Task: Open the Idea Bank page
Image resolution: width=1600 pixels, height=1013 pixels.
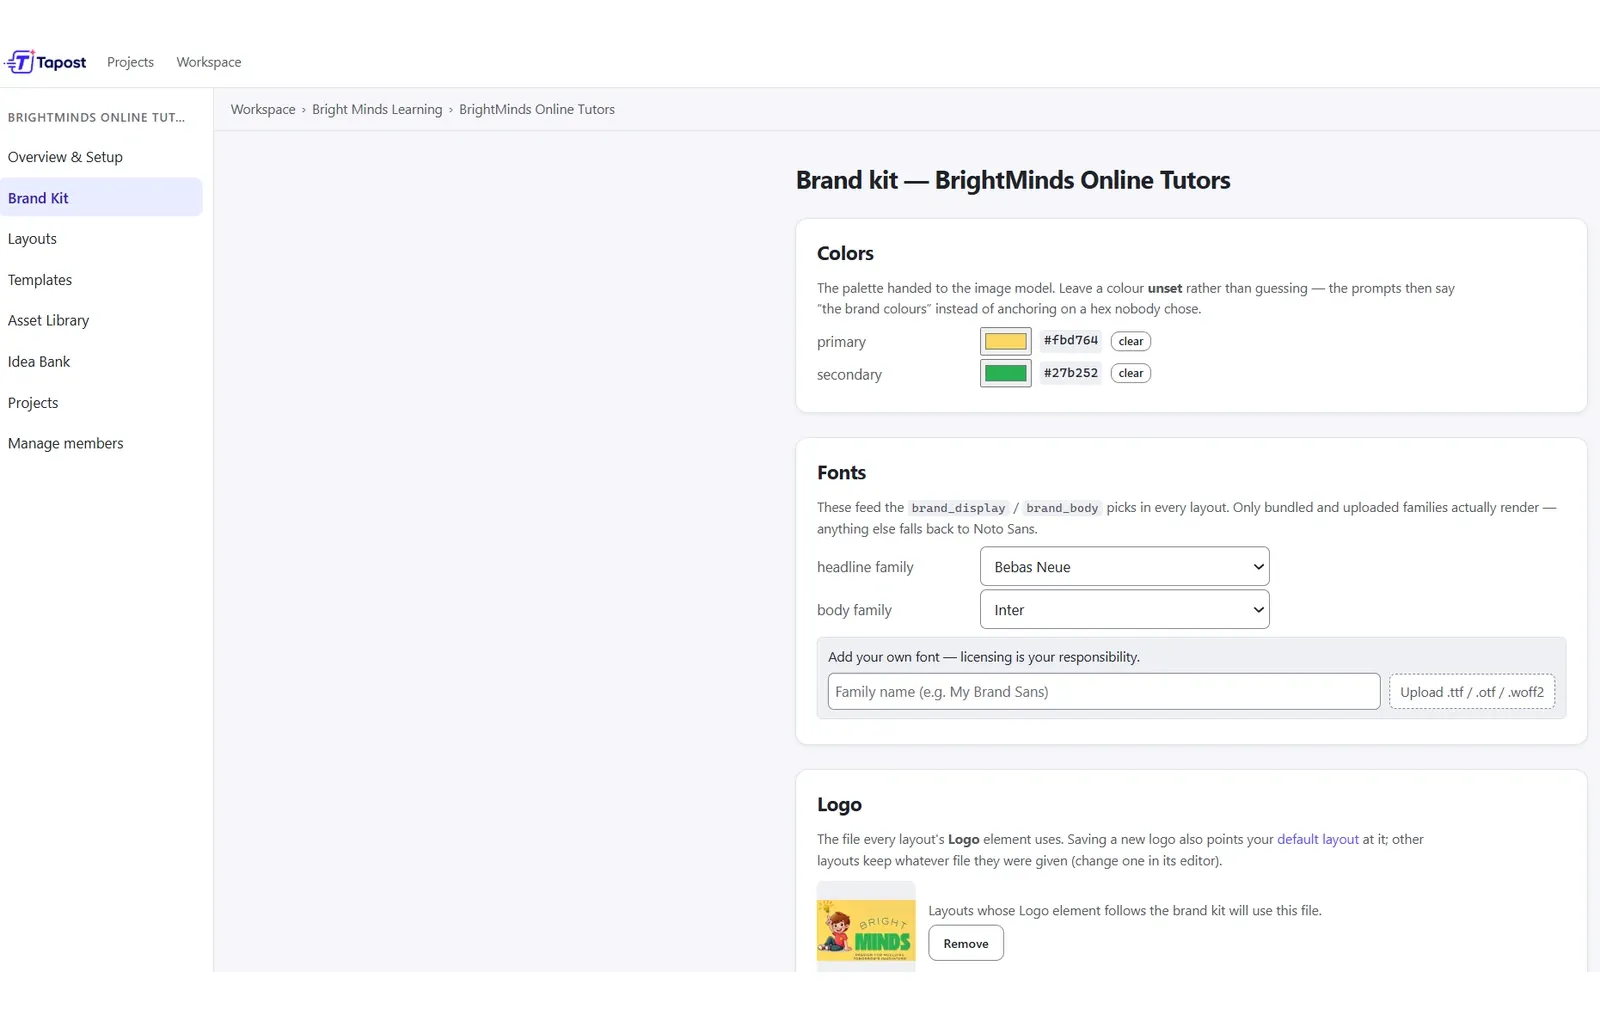Action: click(39, 362)
